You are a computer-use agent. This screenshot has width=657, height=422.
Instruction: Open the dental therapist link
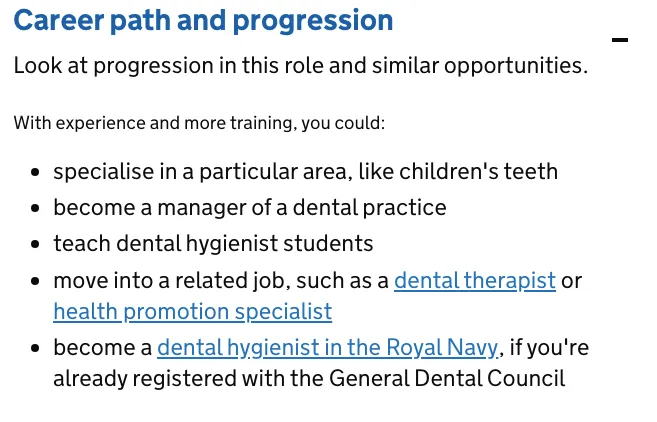pyautogui.click(x=475, y=280)
